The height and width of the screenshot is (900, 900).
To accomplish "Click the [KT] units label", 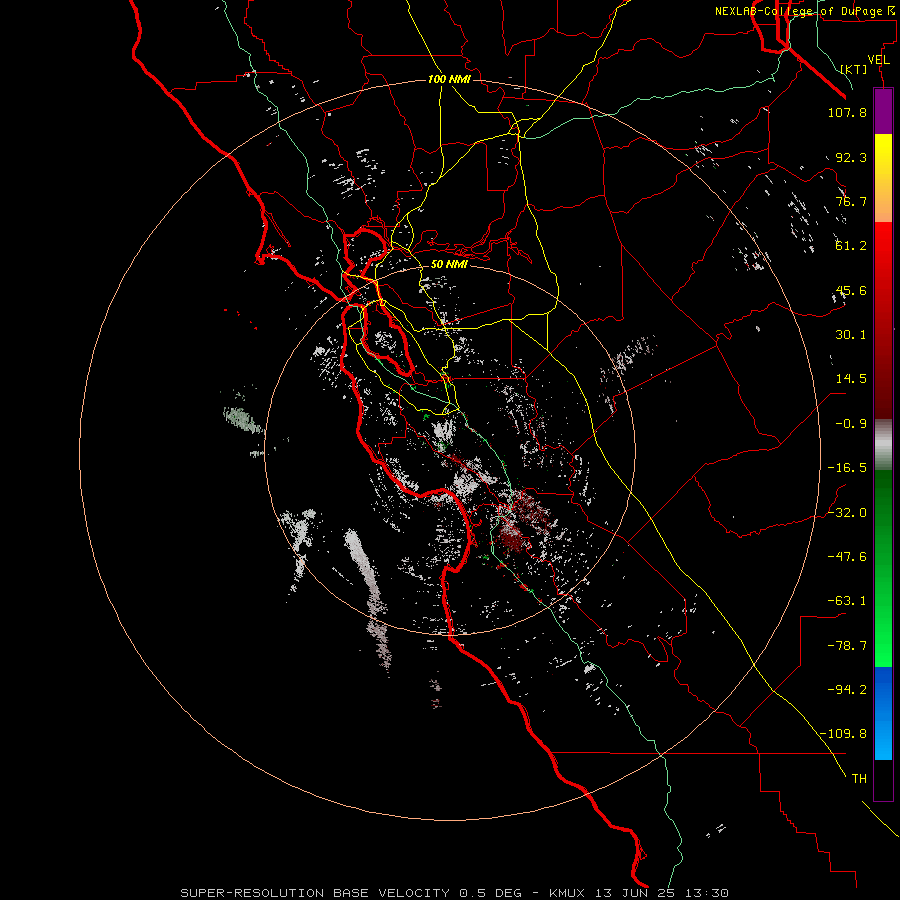I will pos(854,69).
